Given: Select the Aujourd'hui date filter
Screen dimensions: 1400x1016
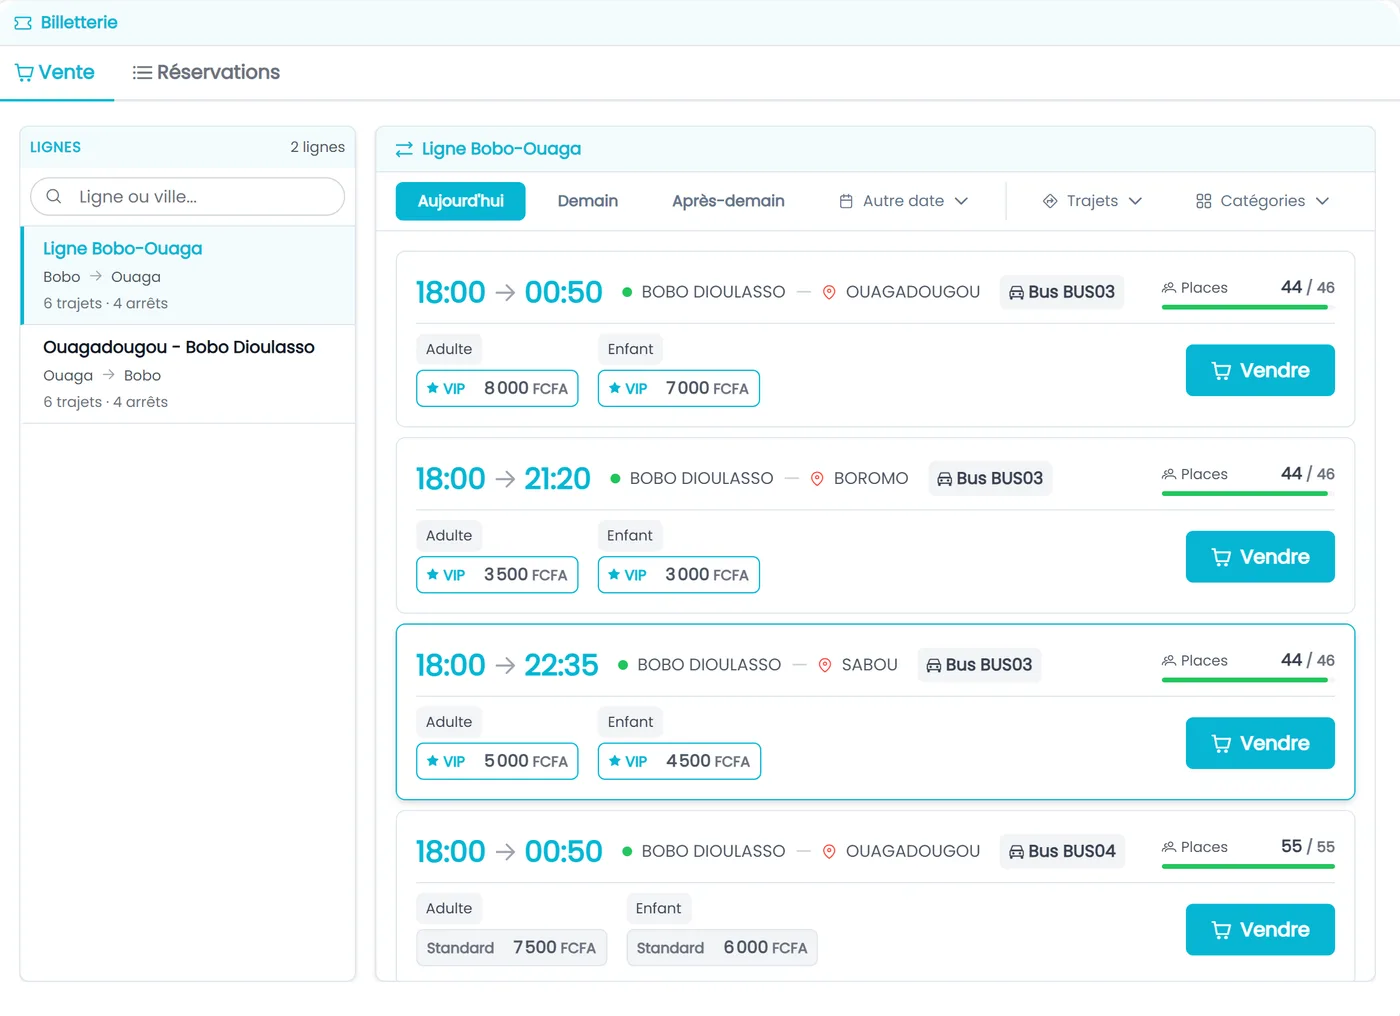Looking at the screenshot, I should point(460,201).
